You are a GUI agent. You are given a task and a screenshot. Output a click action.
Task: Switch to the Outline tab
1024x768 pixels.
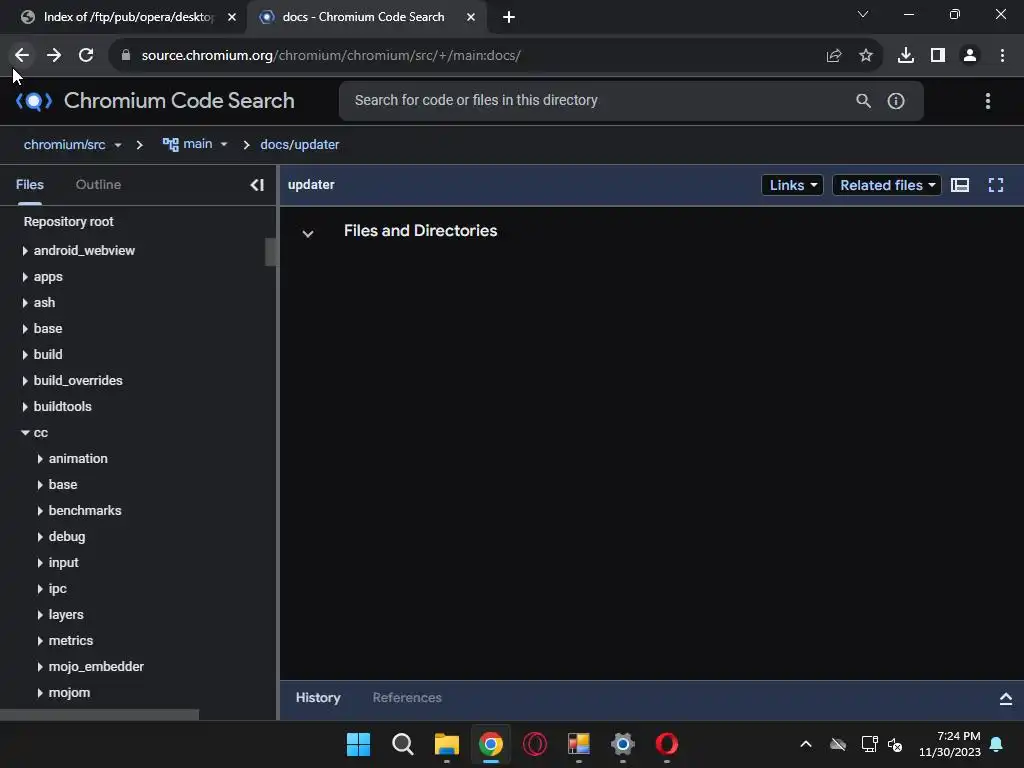point(98,185)
